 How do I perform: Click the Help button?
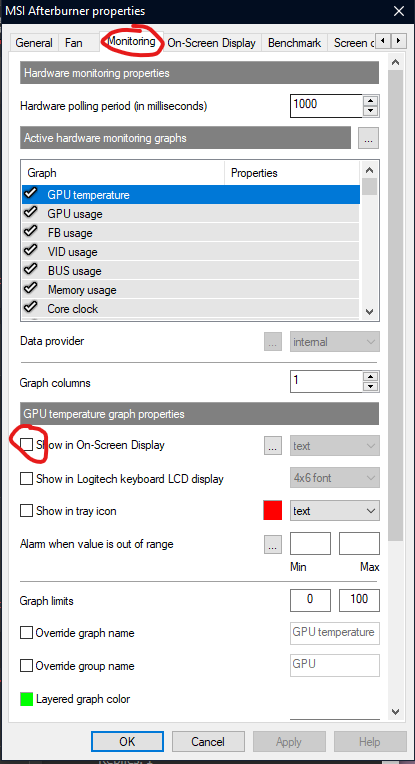tap(370, 742)
